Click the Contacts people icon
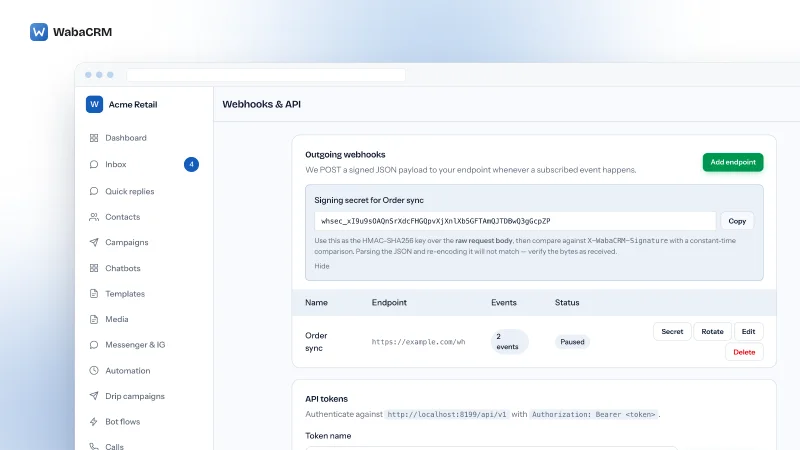Image resolution: width=800 pixels, height=450 pixels. (x=94, y=217)
